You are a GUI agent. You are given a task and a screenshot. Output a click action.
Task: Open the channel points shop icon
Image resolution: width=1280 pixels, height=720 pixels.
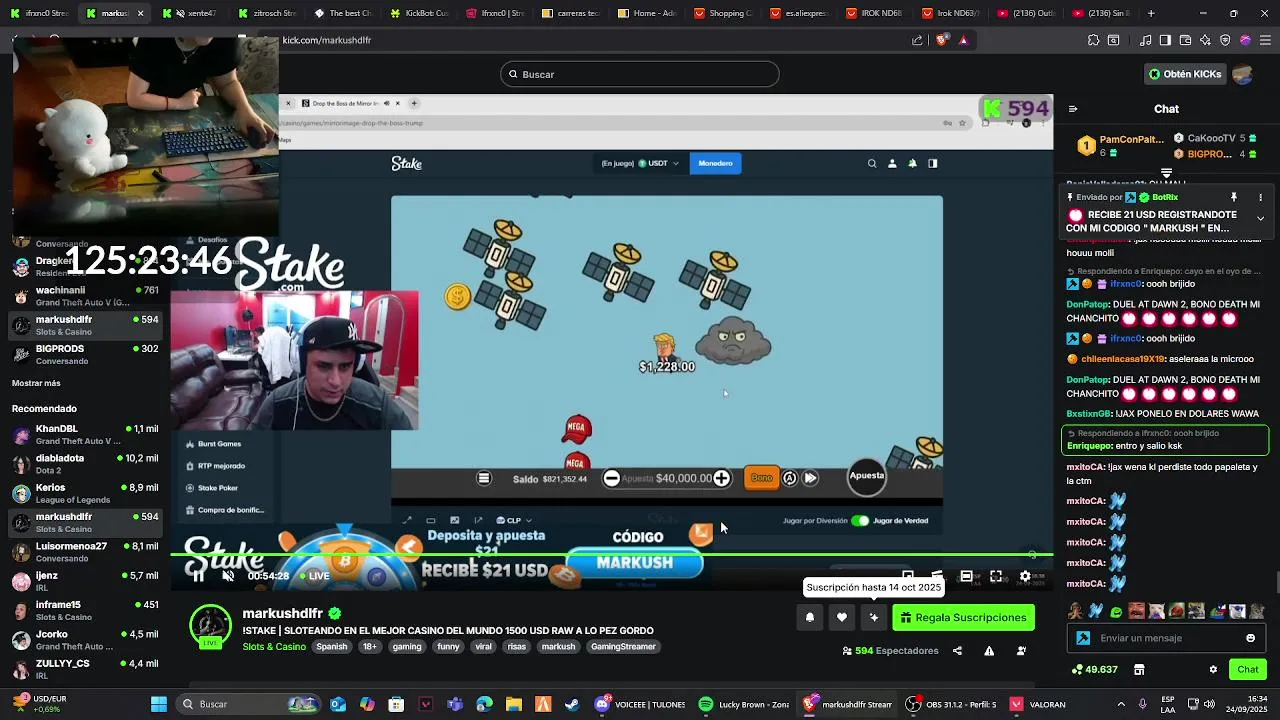click(1139, 670)
